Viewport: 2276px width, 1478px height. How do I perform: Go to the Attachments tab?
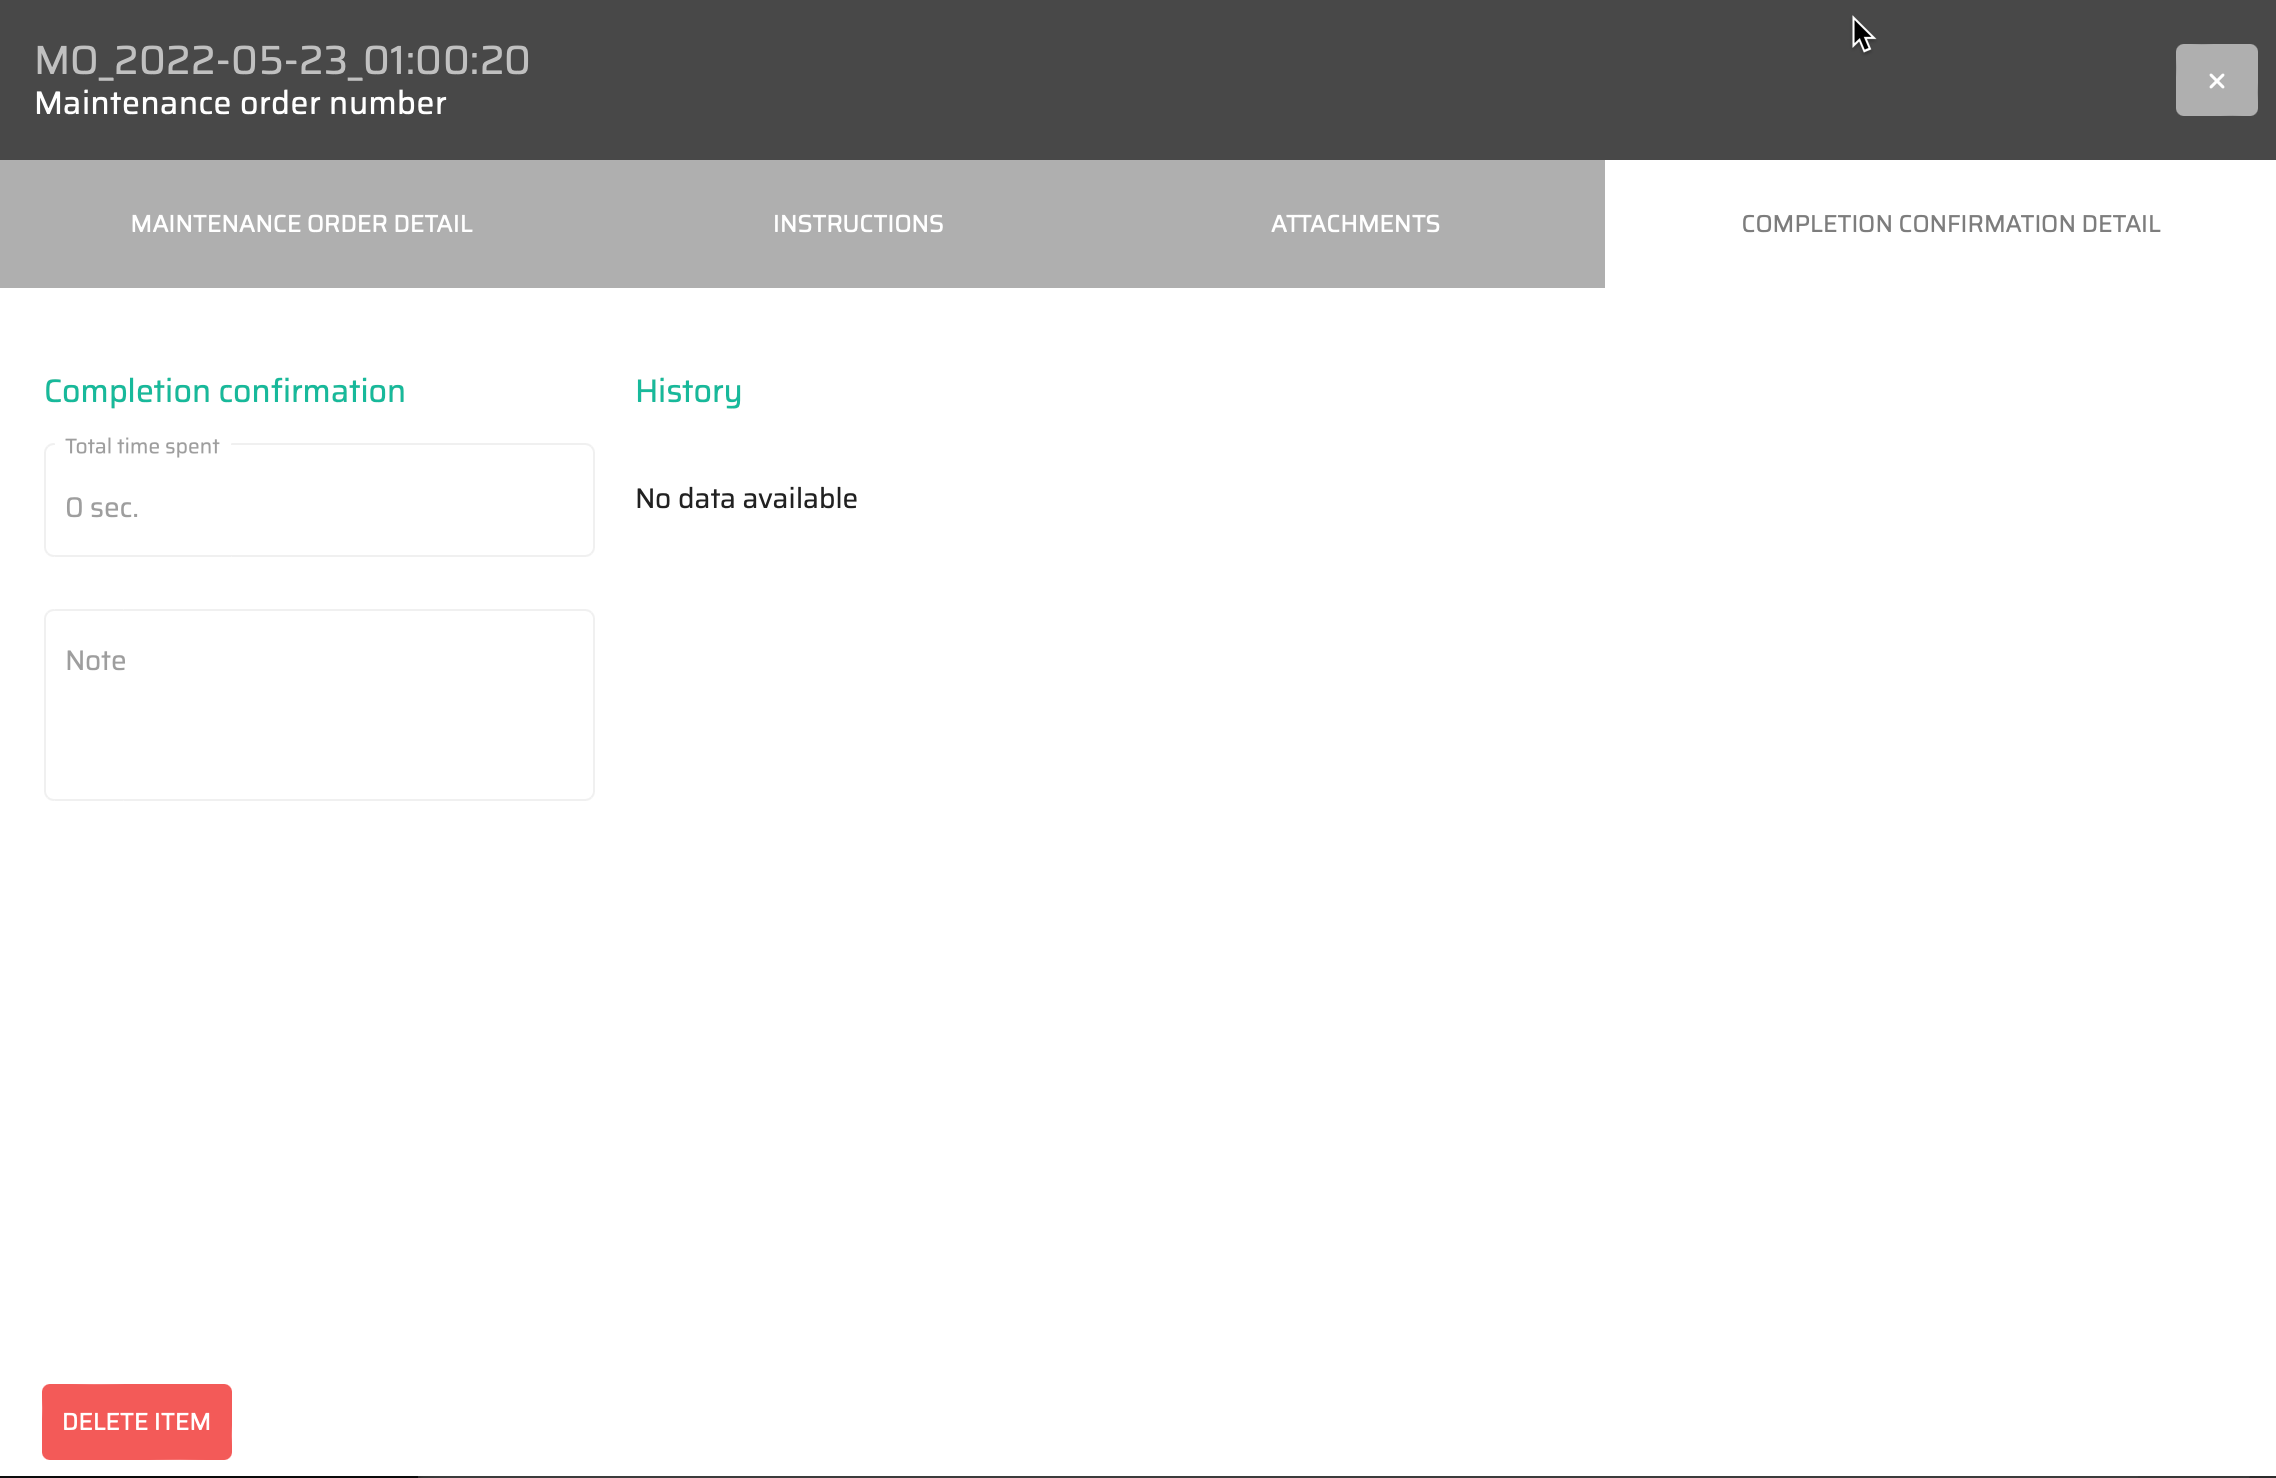pos(1355,224)
